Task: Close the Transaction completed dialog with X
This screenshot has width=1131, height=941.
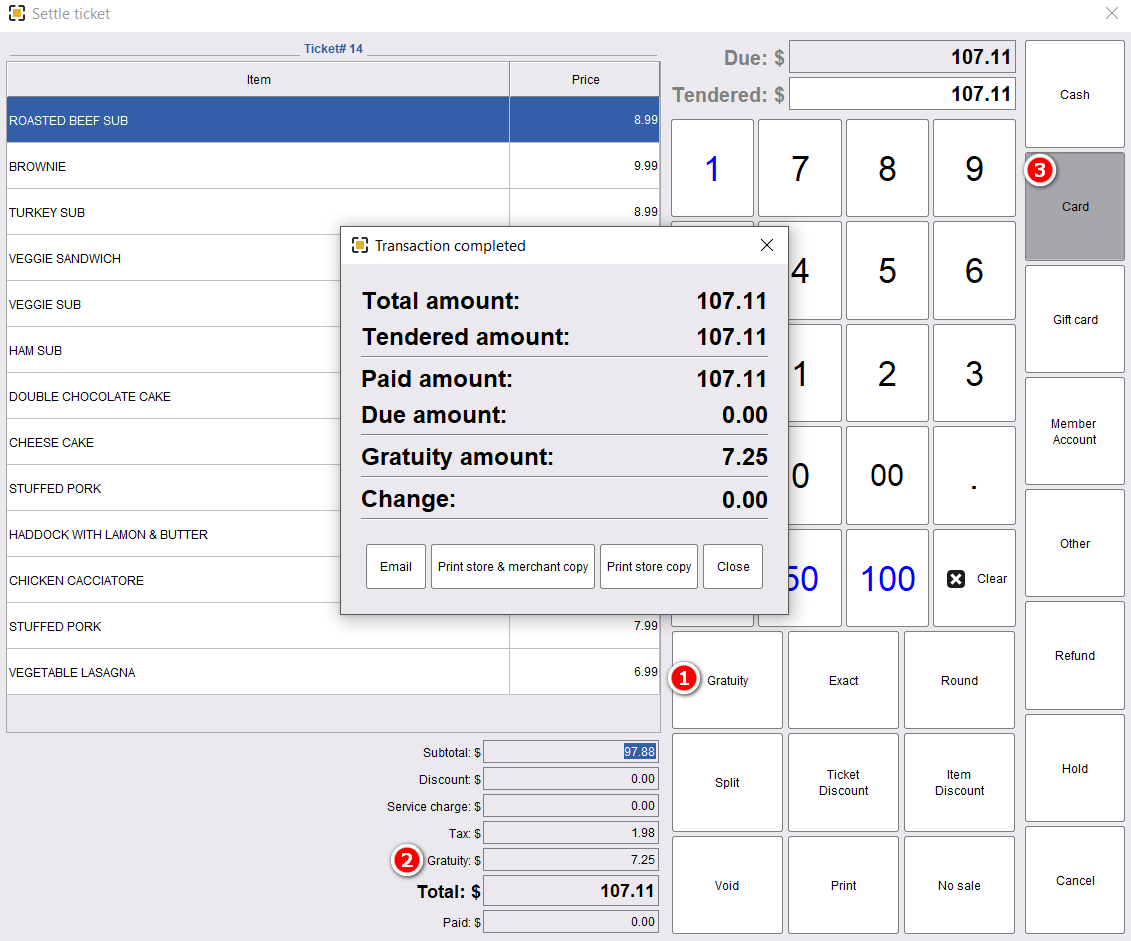Action: coord(767,245)
